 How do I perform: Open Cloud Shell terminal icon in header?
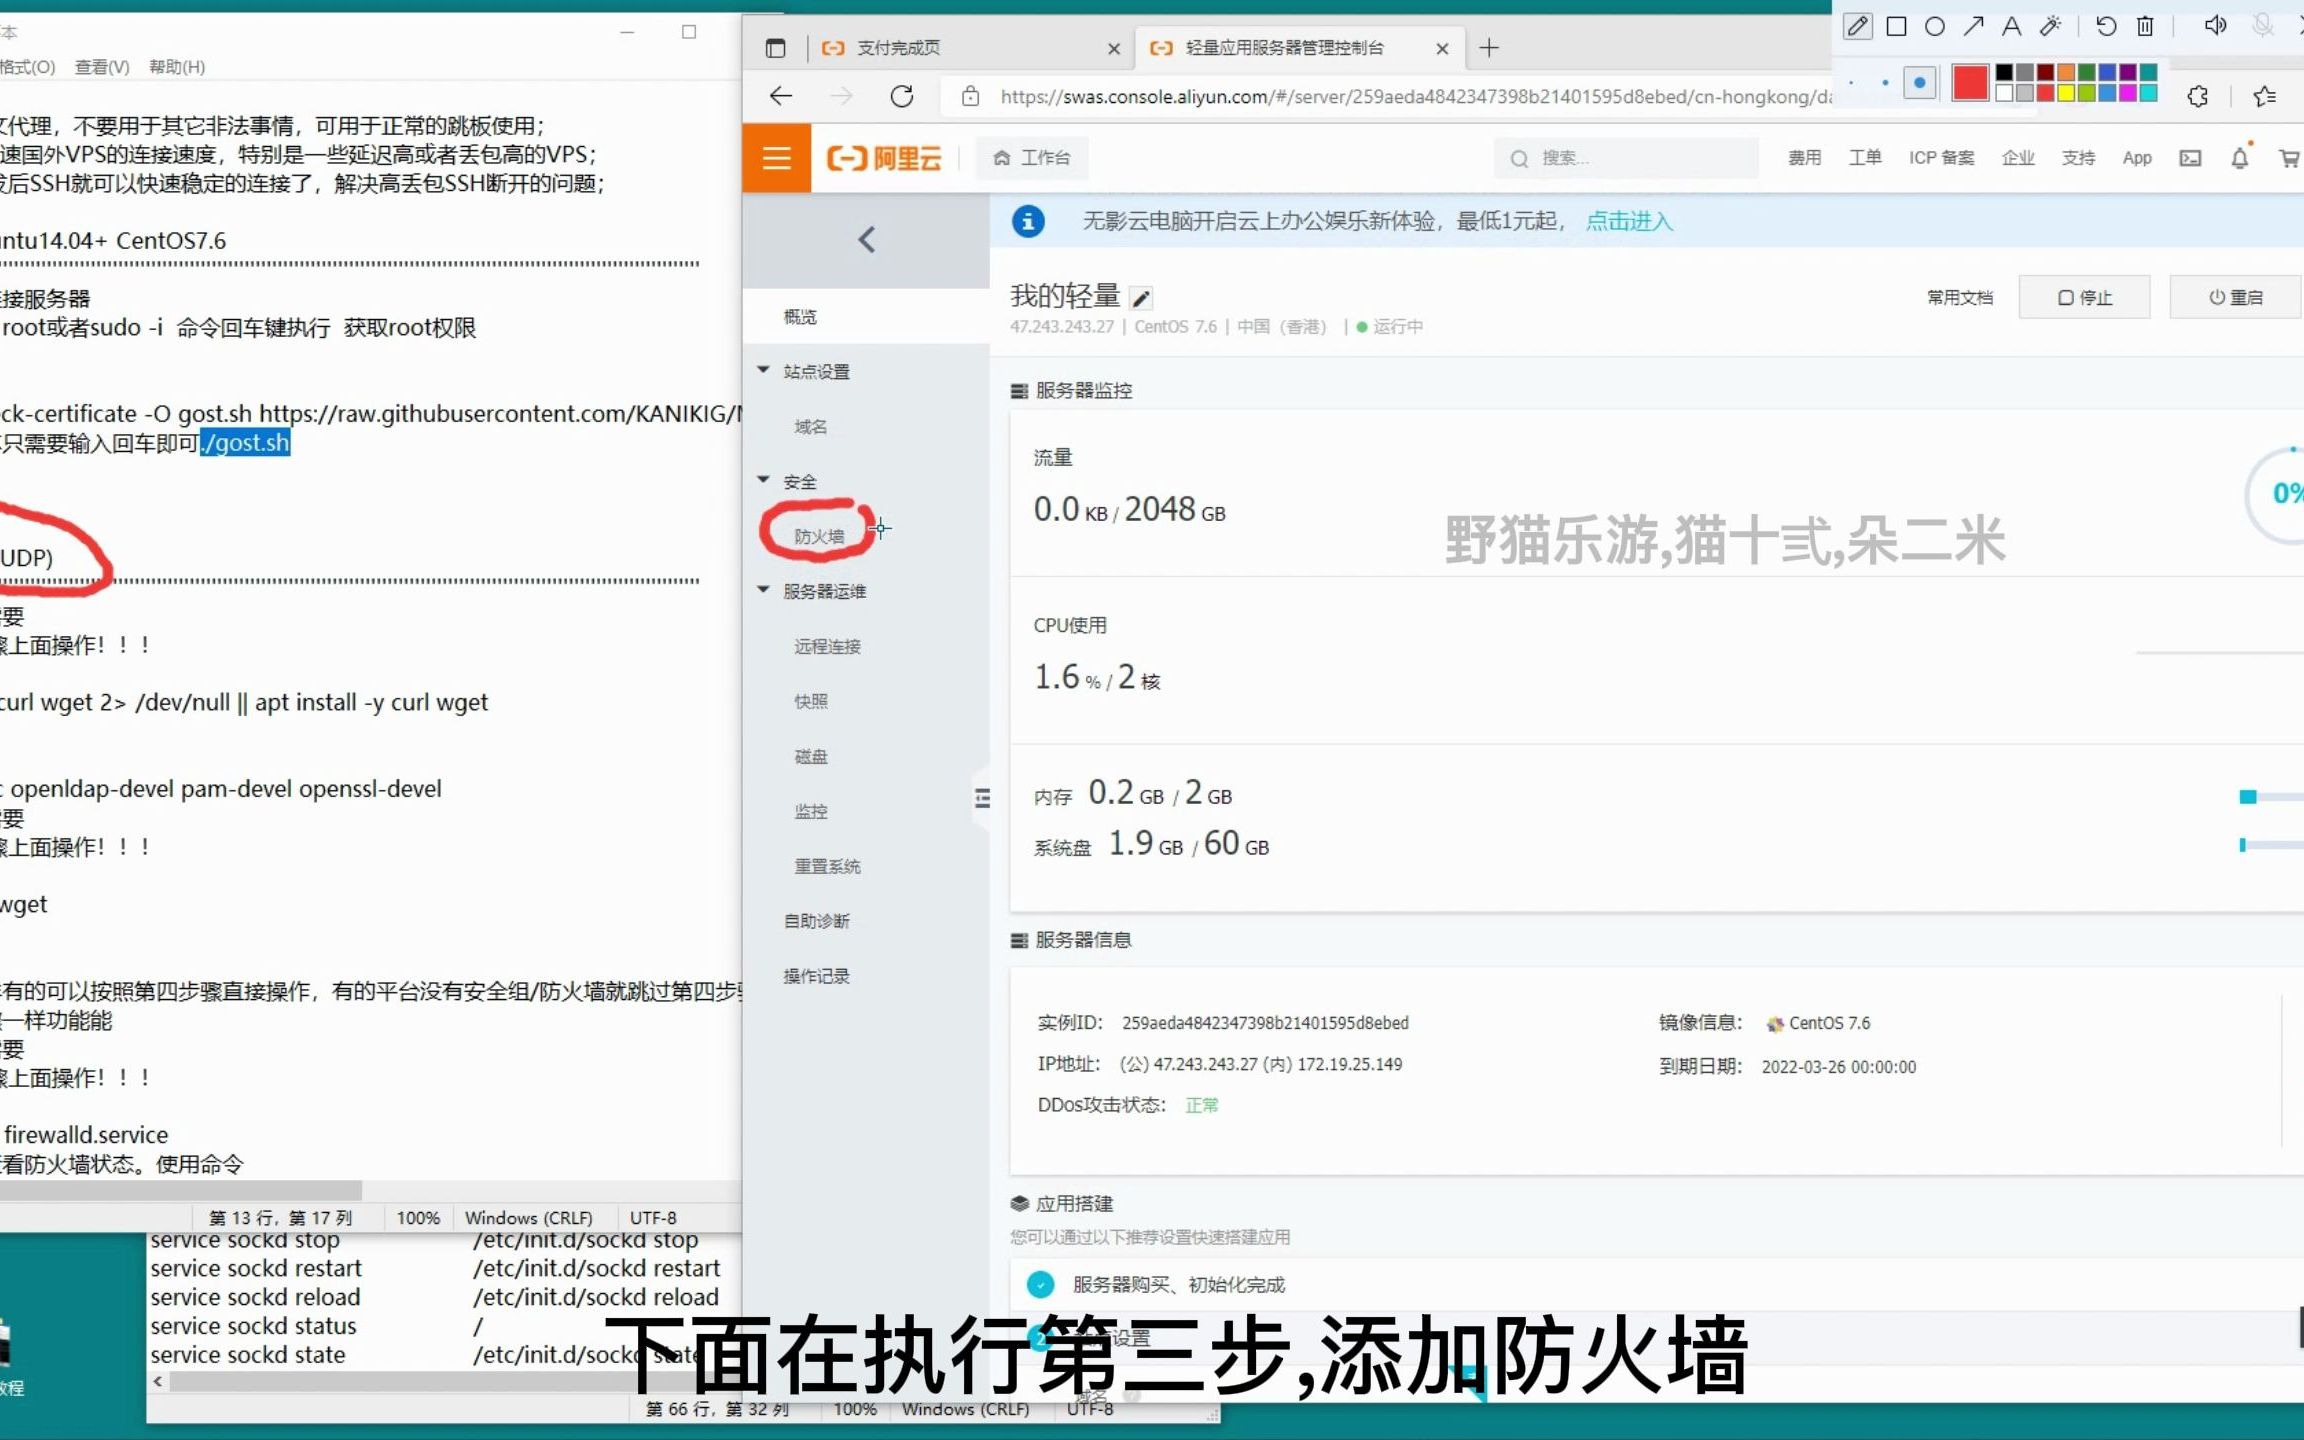point(2190,158)
